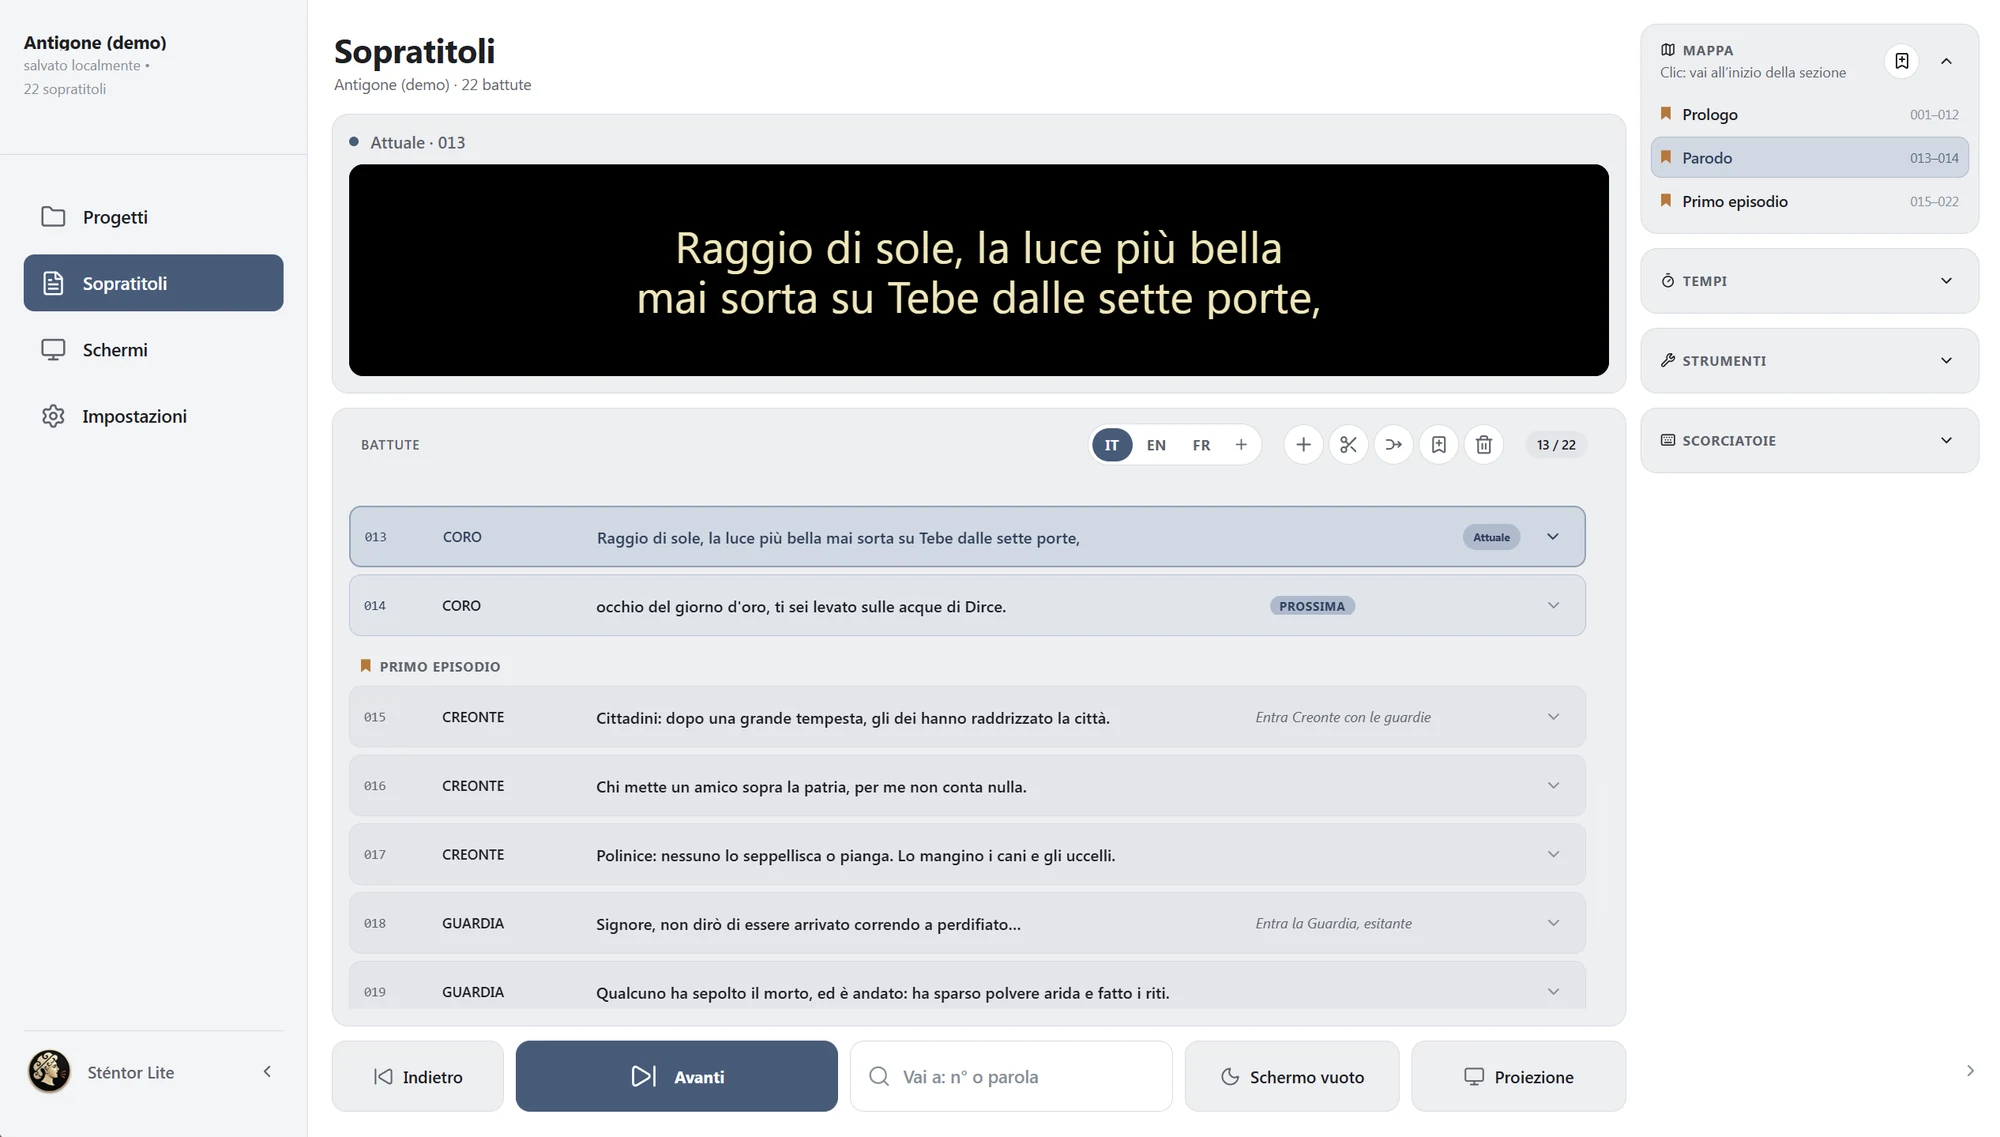Open Sopratitoli in the sidebar
This screenshot has width=2000, height=1137.
[x=153, y=283]
